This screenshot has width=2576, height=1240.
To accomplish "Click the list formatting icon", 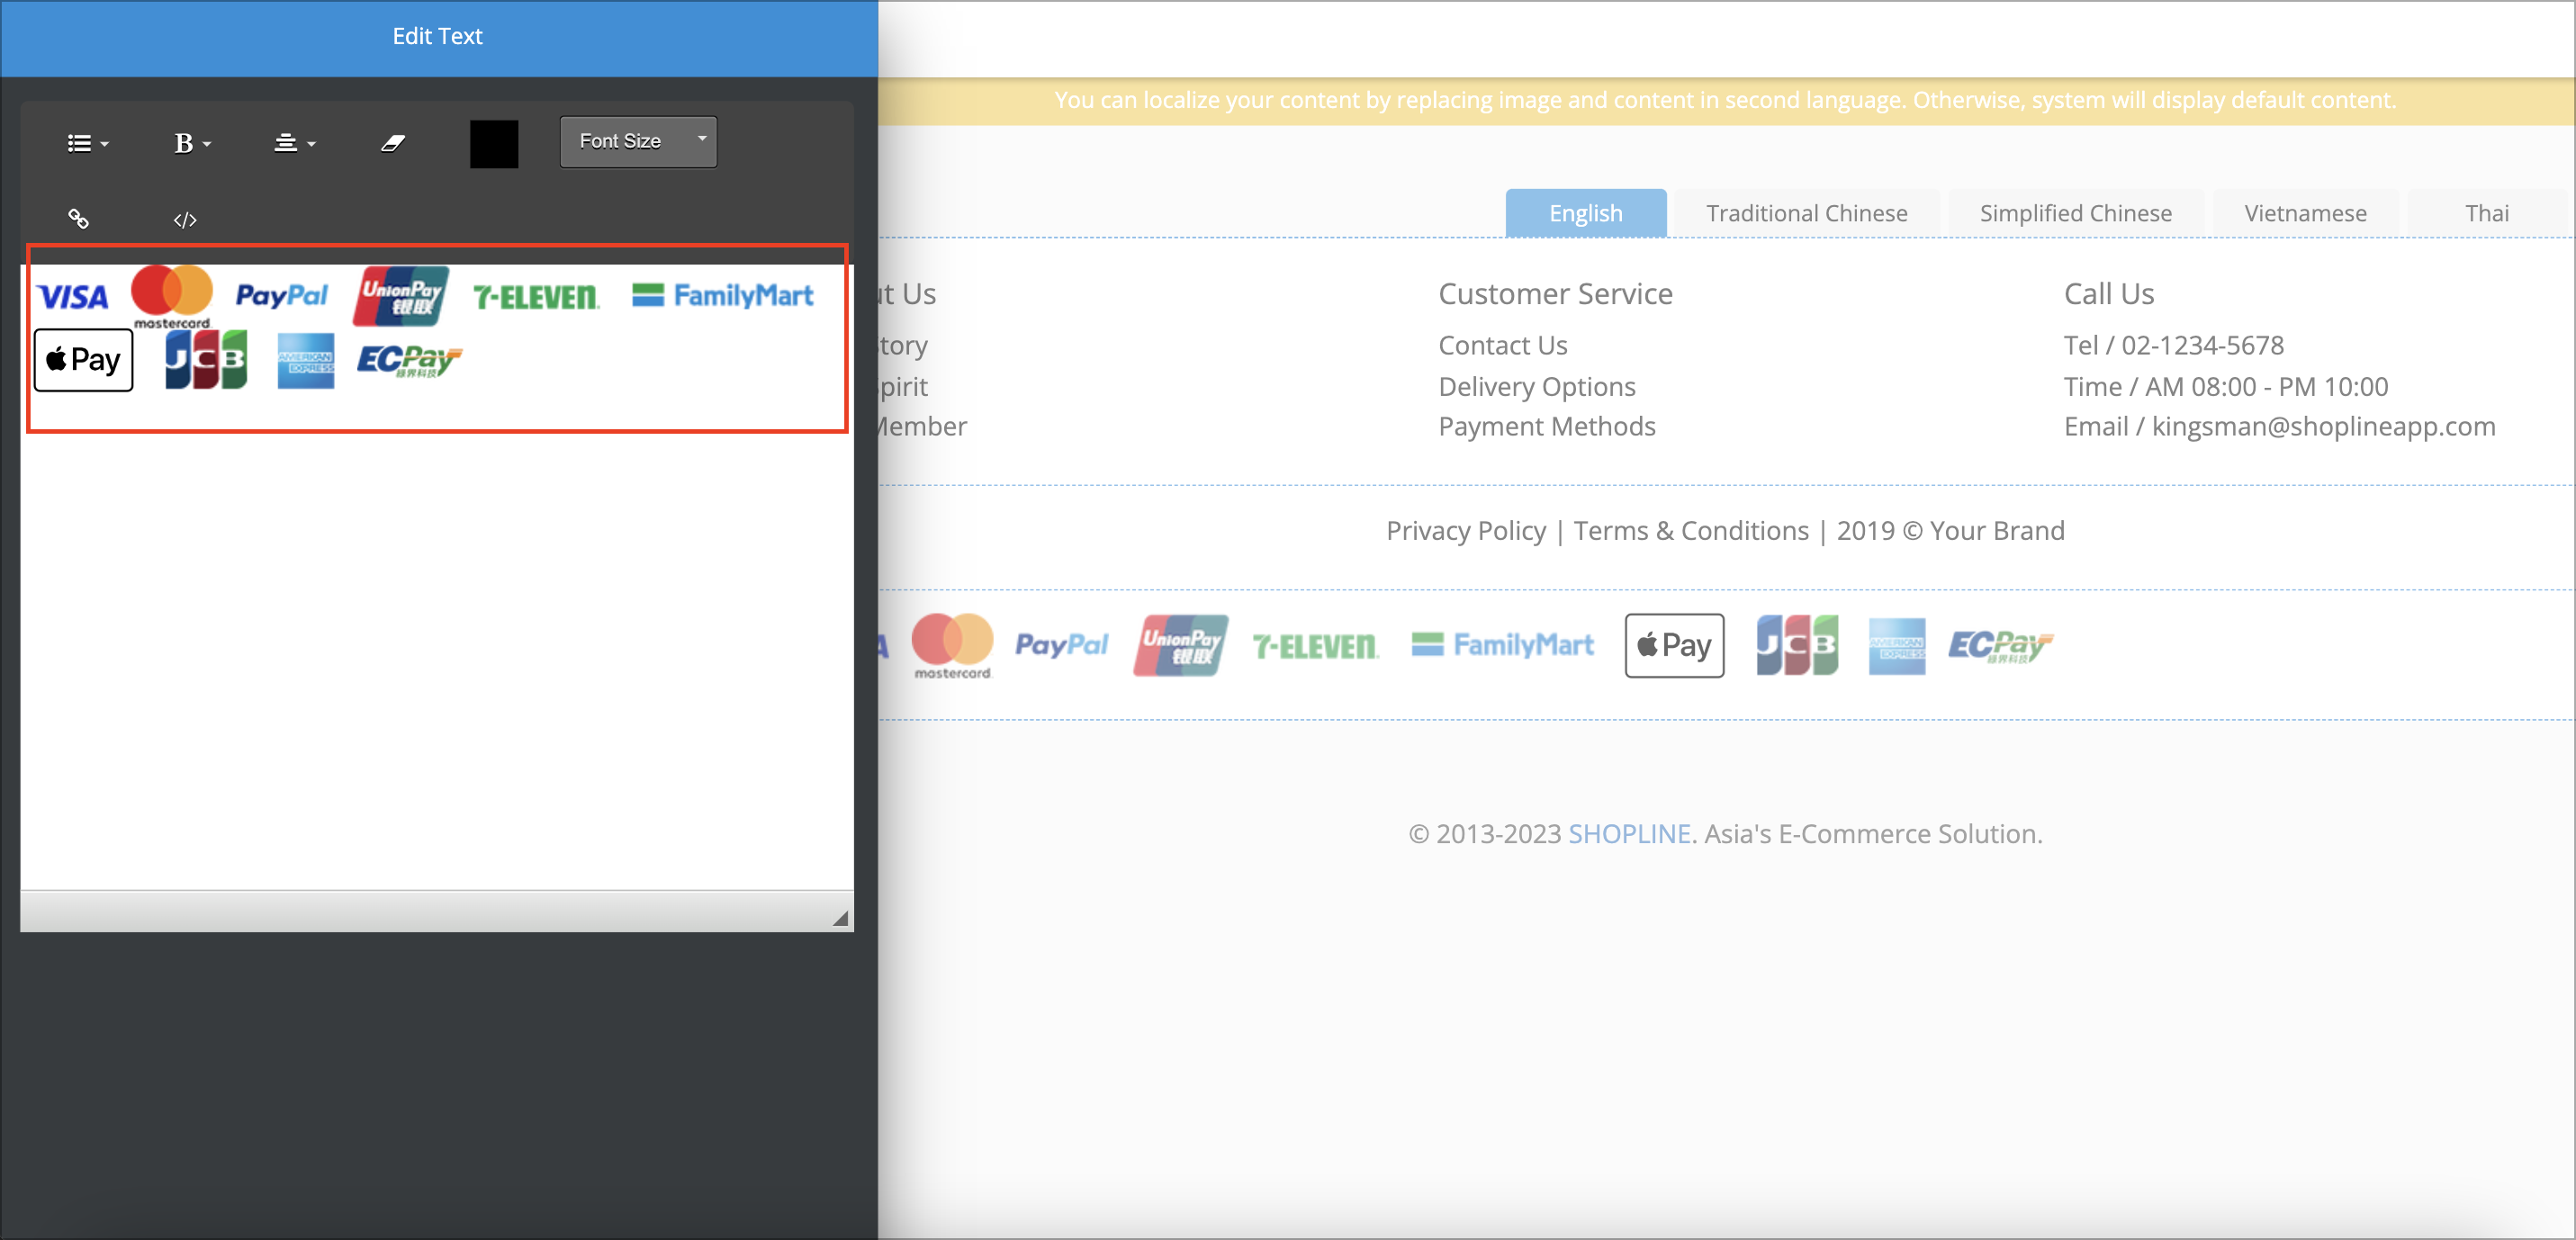I will [84, 138].
